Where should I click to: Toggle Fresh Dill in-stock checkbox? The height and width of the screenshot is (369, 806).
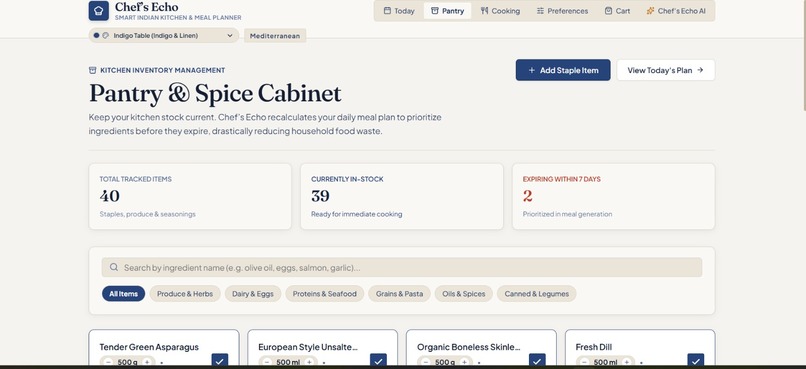(695, 361)
